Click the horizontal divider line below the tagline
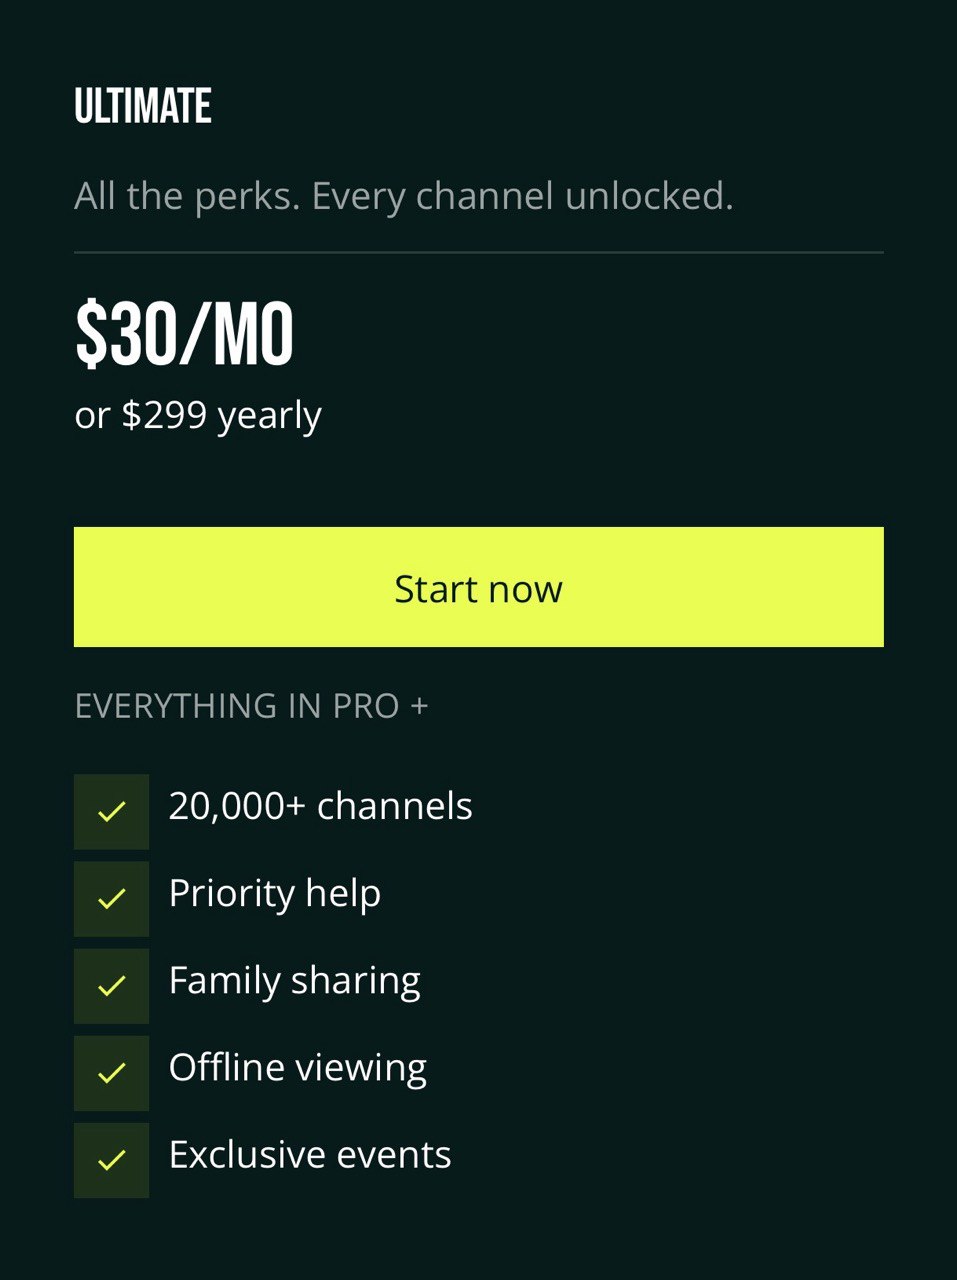This screenshot has width=957, height=1280. coord(478,253)
